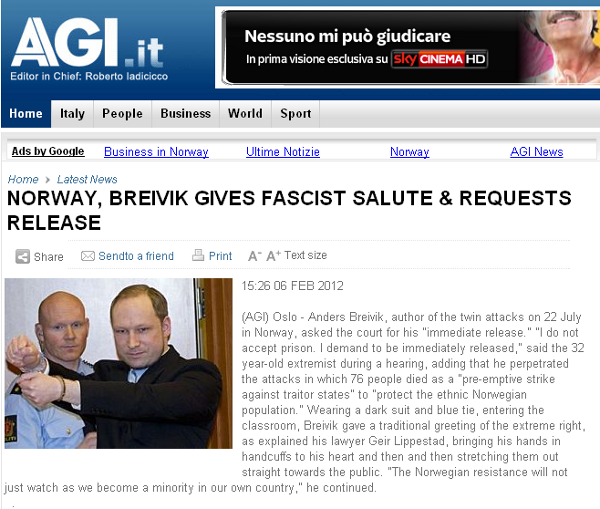Visit the AGI News link
Viewport: 600px width, 509px height.
(x=536, y=152)
